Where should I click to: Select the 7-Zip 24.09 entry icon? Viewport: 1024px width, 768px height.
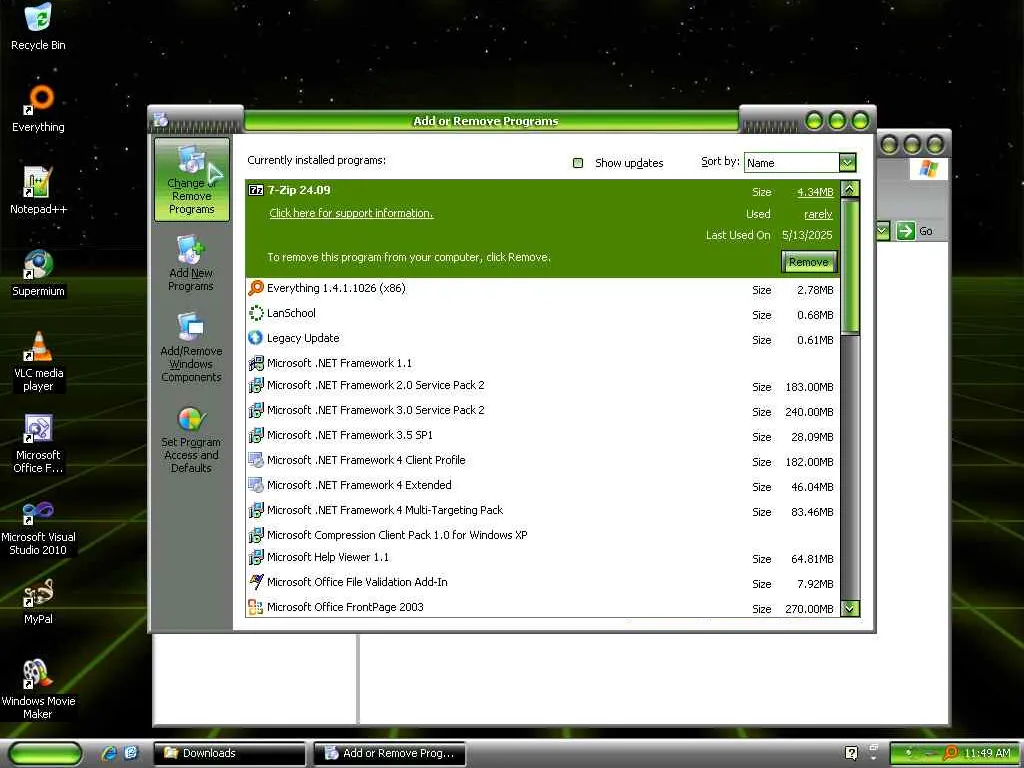256,190
